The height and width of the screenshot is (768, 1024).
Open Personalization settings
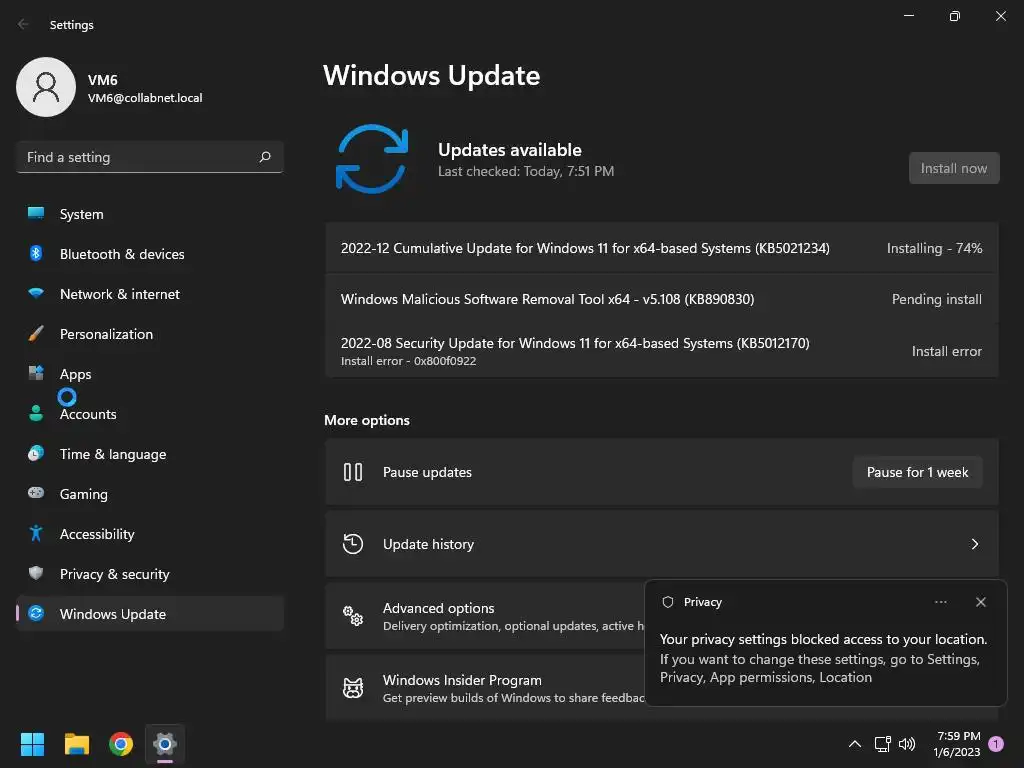point(150,334)
